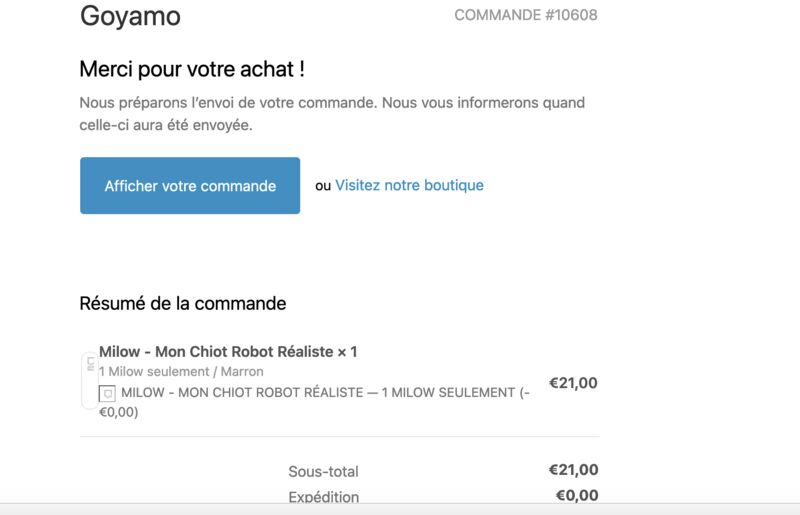800x515 pixels.
Task: Click the Sous-total amount €21,00
Action: (573, 470)
